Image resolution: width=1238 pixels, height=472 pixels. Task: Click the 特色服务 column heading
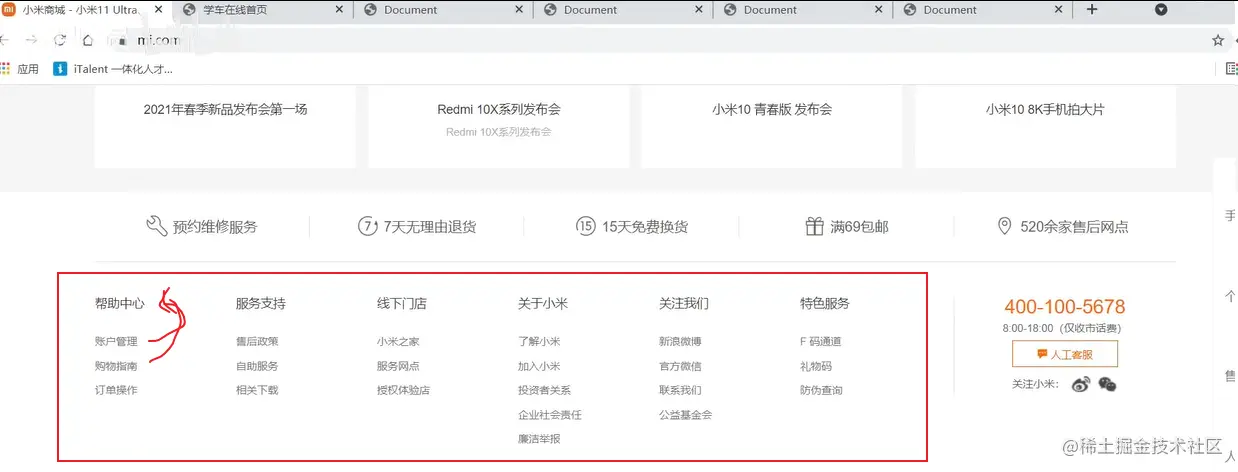pos(825,303)
